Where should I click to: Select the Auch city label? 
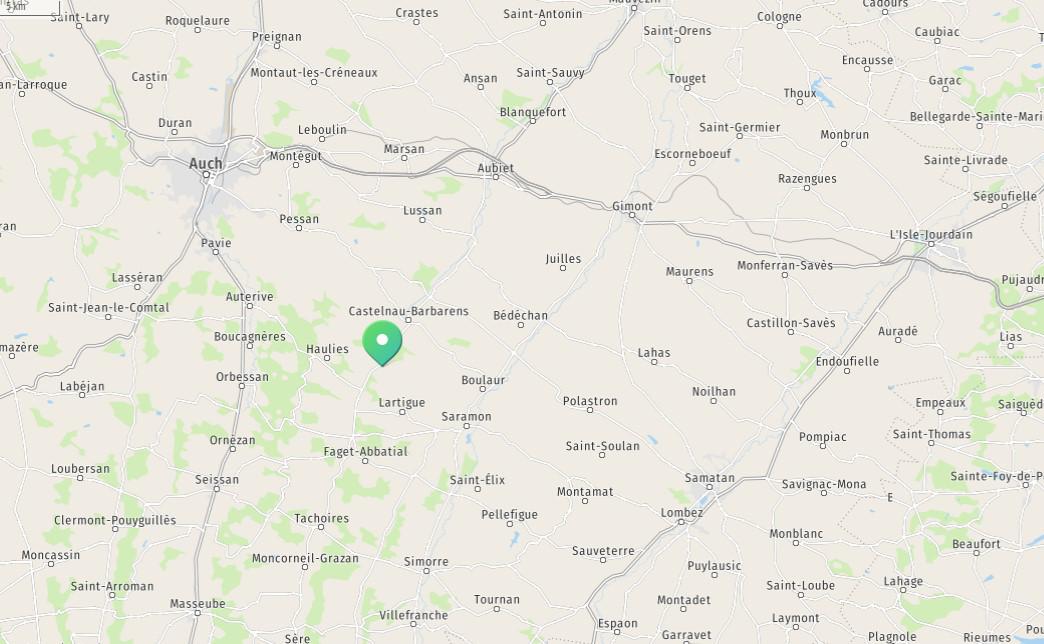(206, 163)
